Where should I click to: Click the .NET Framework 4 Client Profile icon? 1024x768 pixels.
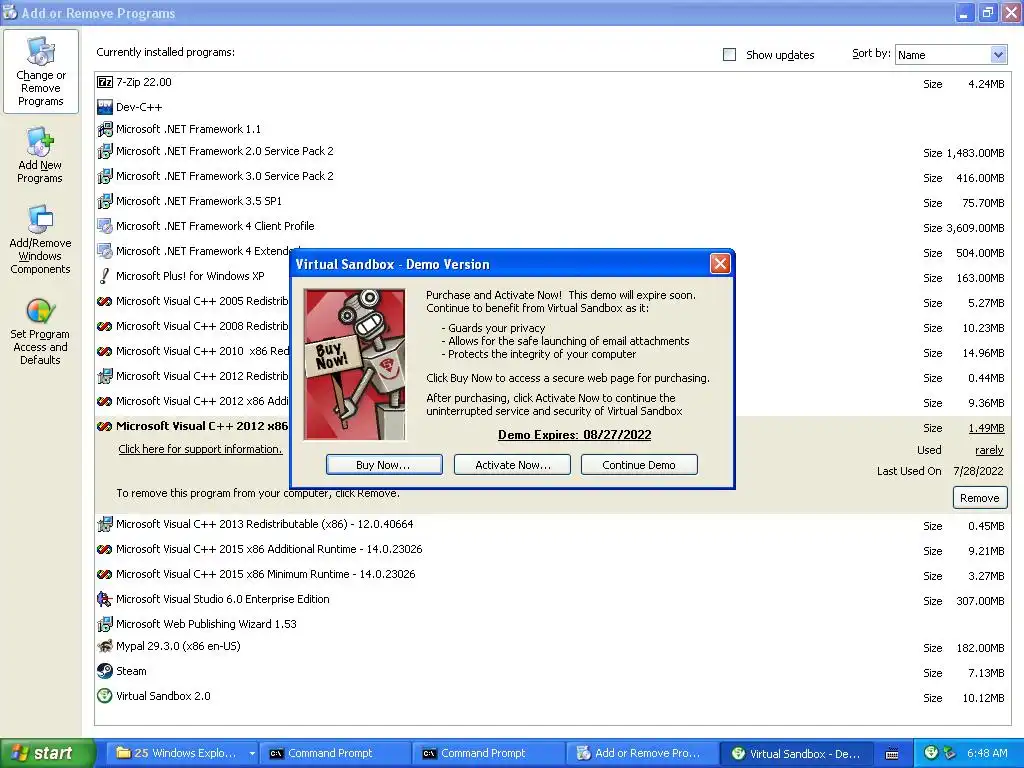[x=104, y=226]
